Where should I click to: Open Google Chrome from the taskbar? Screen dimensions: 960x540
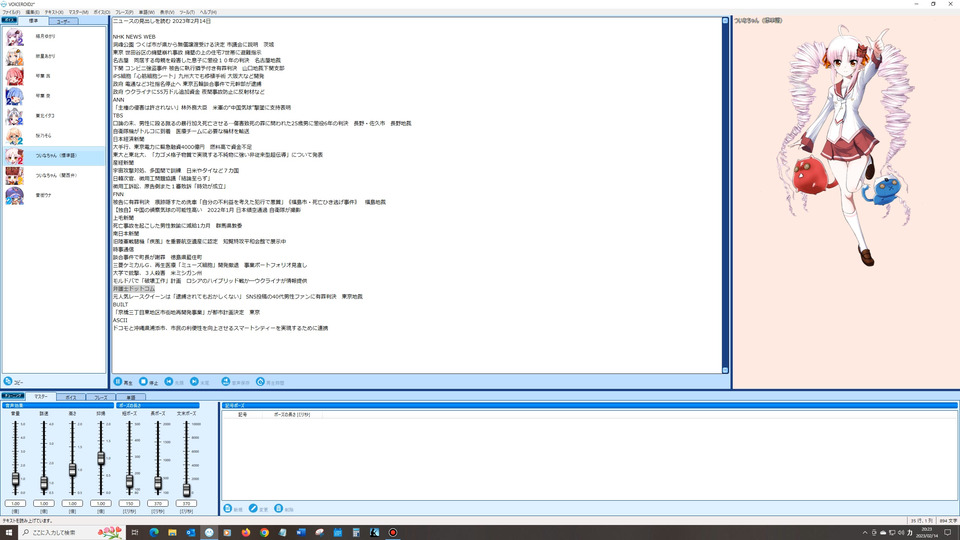click(264, 533)
